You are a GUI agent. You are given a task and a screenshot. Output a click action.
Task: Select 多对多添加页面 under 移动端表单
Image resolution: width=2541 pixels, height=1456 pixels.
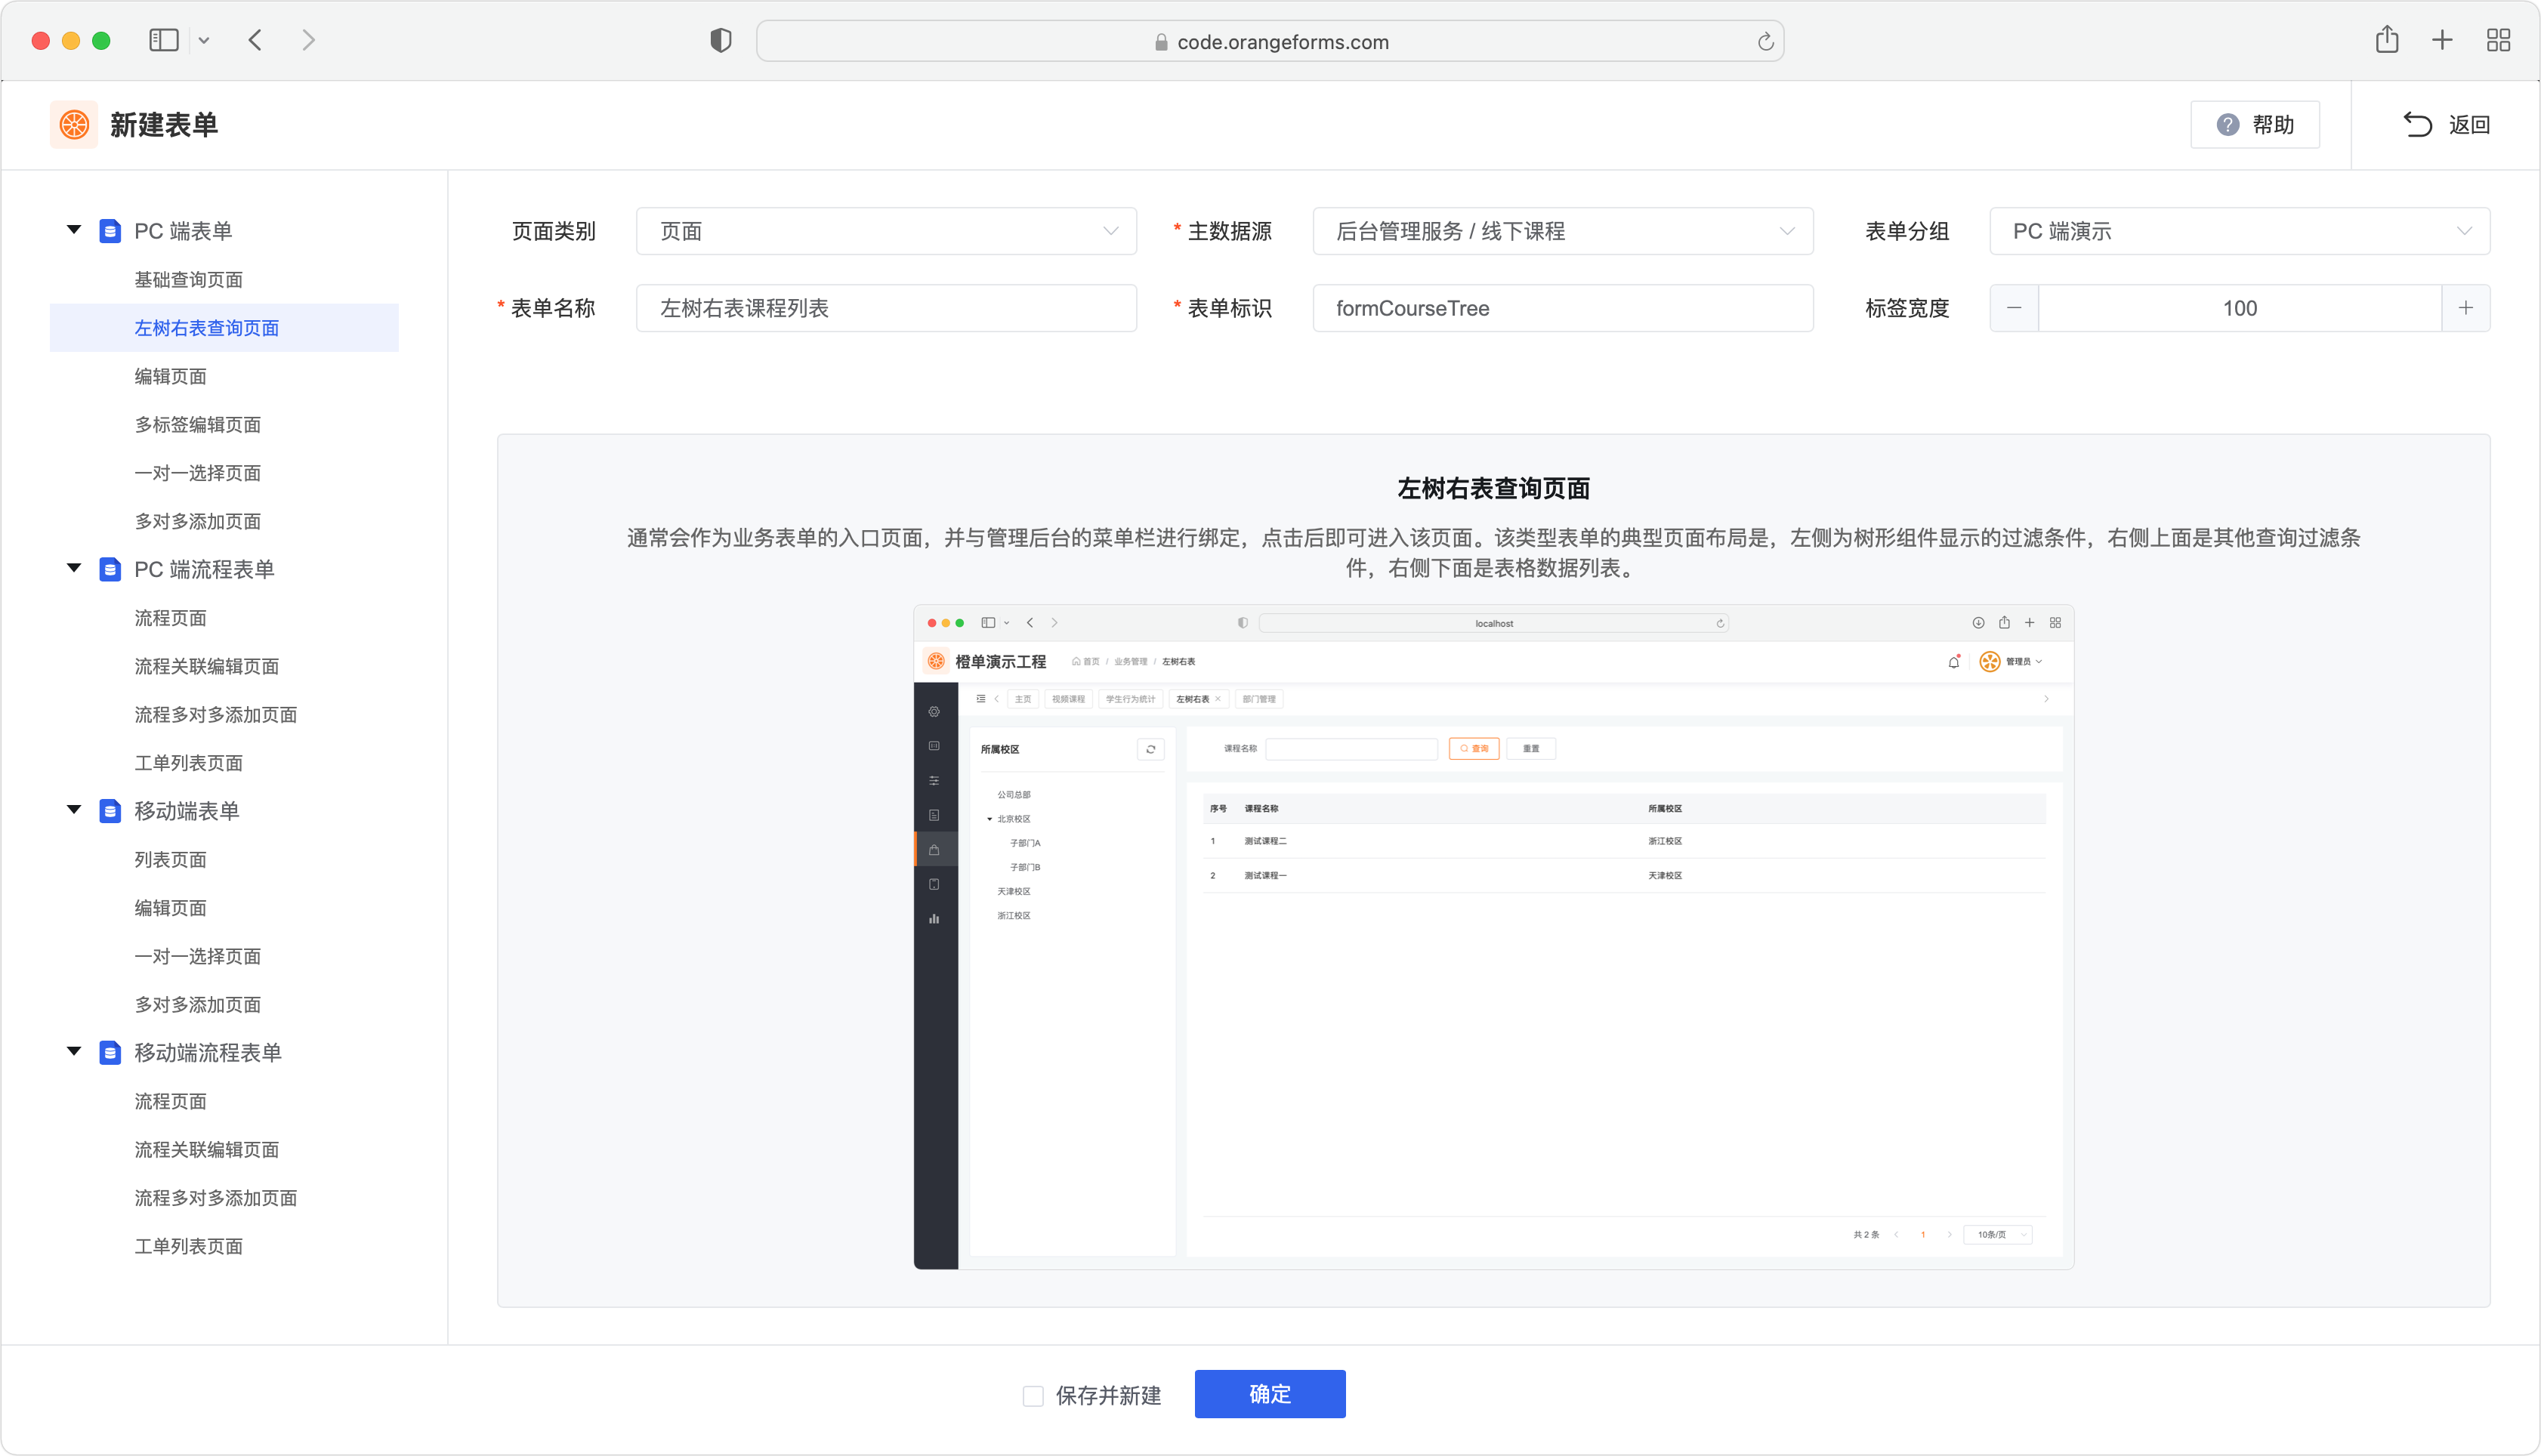click(198, 1005)
